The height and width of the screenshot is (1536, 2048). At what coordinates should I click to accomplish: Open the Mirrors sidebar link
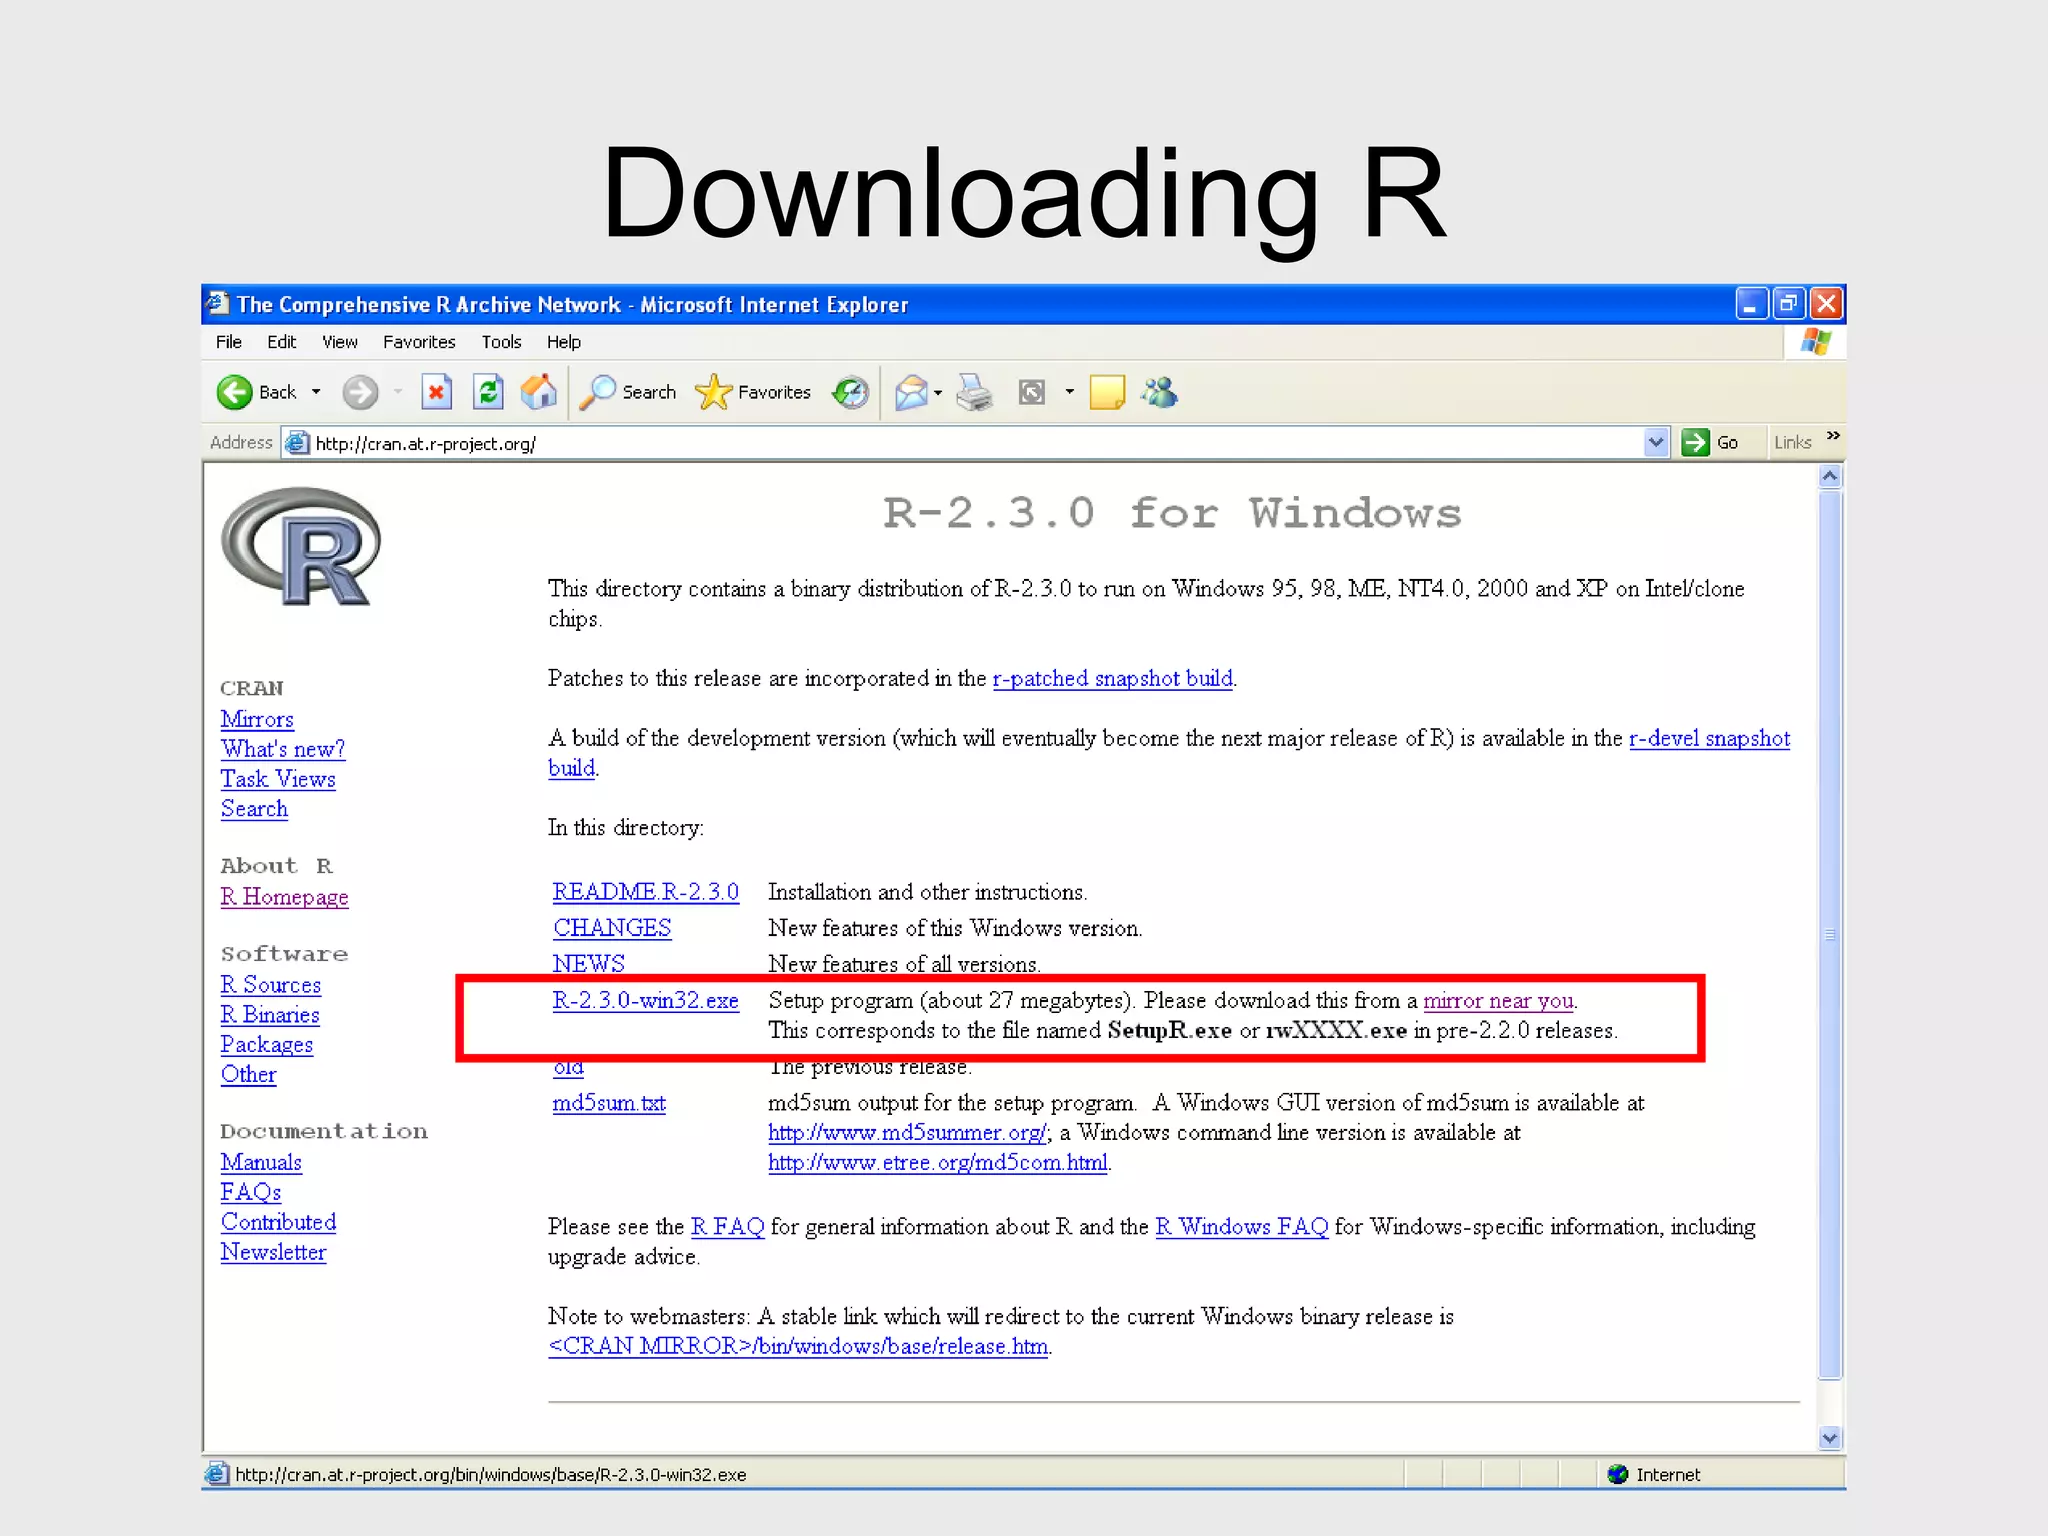coord(257,720)
